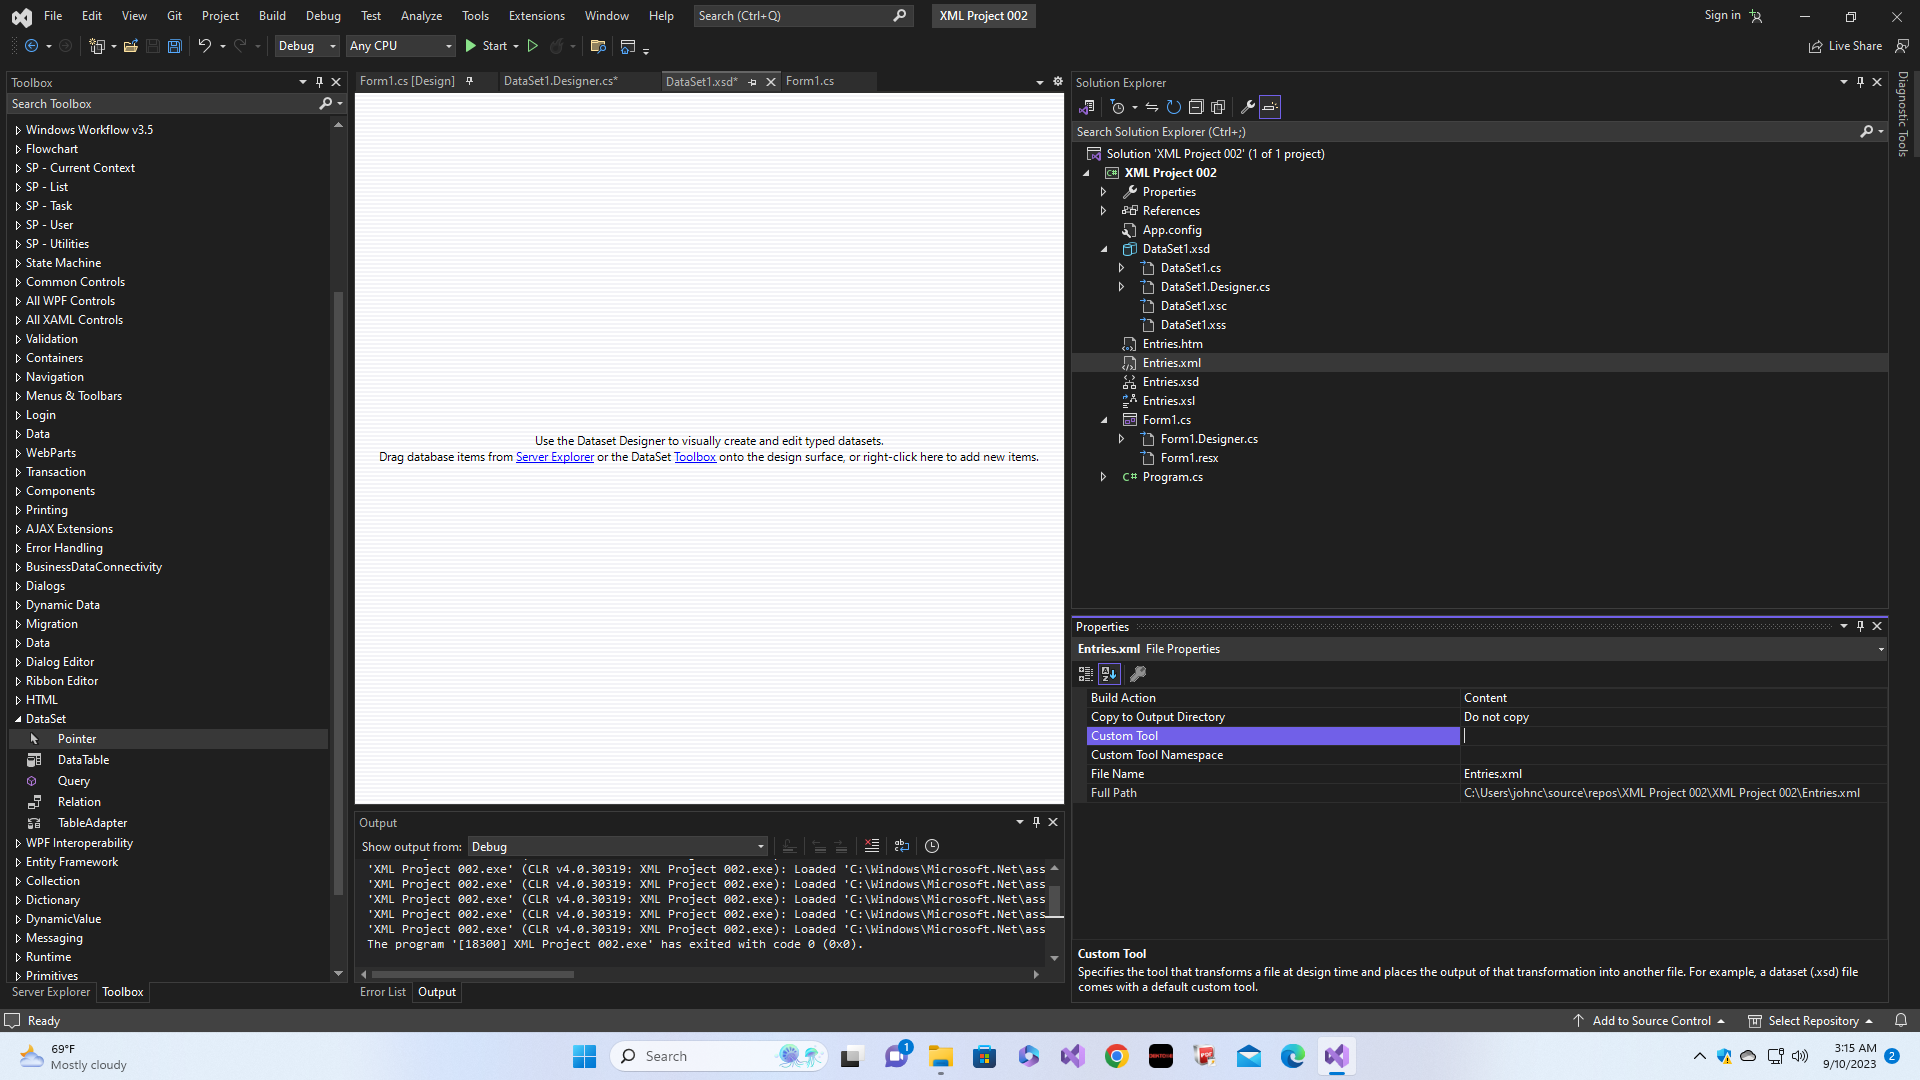Click the Search Solution Explorer field
The height and width of the screenshot is (1080, 1920).
point(1465,132)
